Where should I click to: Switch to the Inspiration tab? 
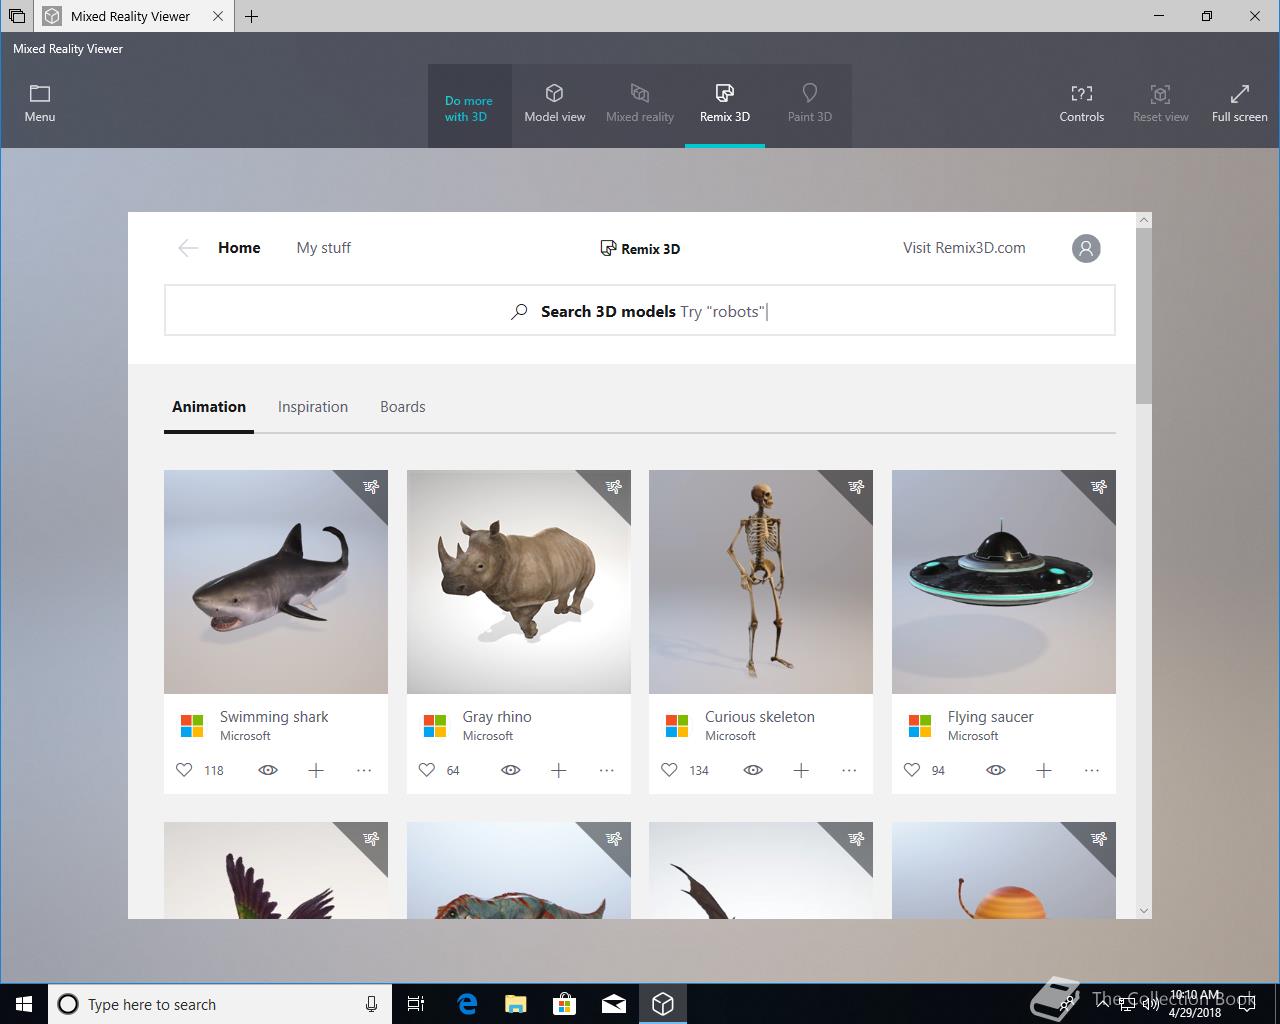[x=313, y=407]
